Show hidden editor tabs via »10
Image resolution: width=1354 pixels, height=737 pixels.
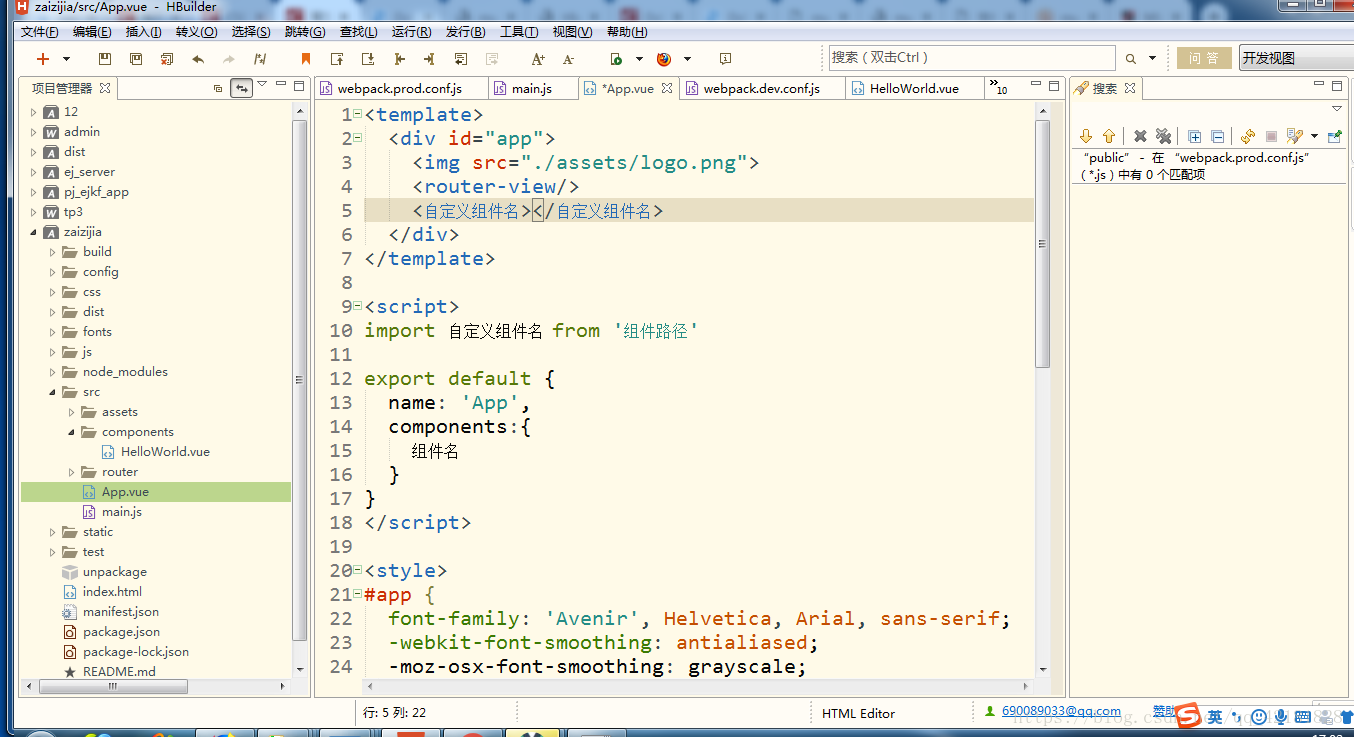click(x=998, y=88)
